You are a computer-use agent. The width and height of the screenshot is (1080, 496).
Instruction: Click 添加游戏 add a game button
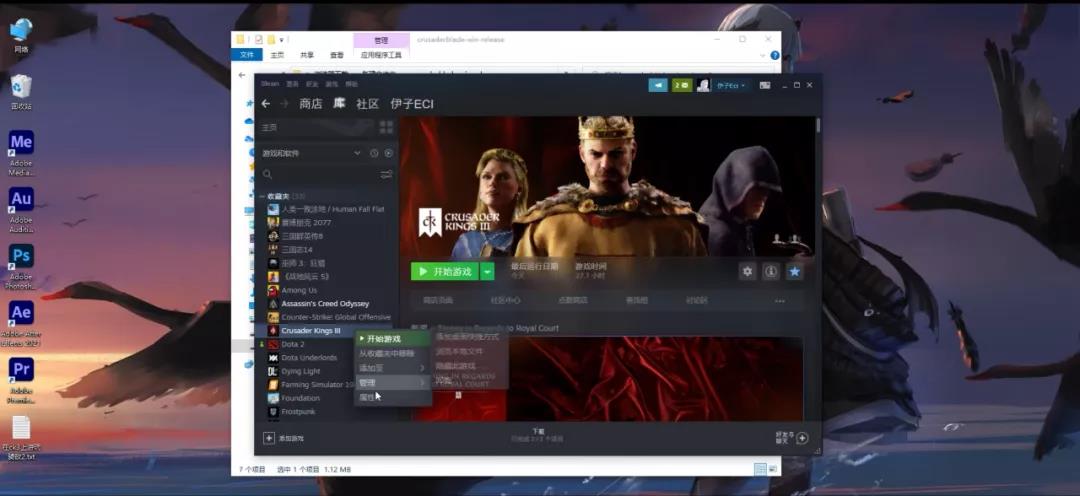[284, 438]
